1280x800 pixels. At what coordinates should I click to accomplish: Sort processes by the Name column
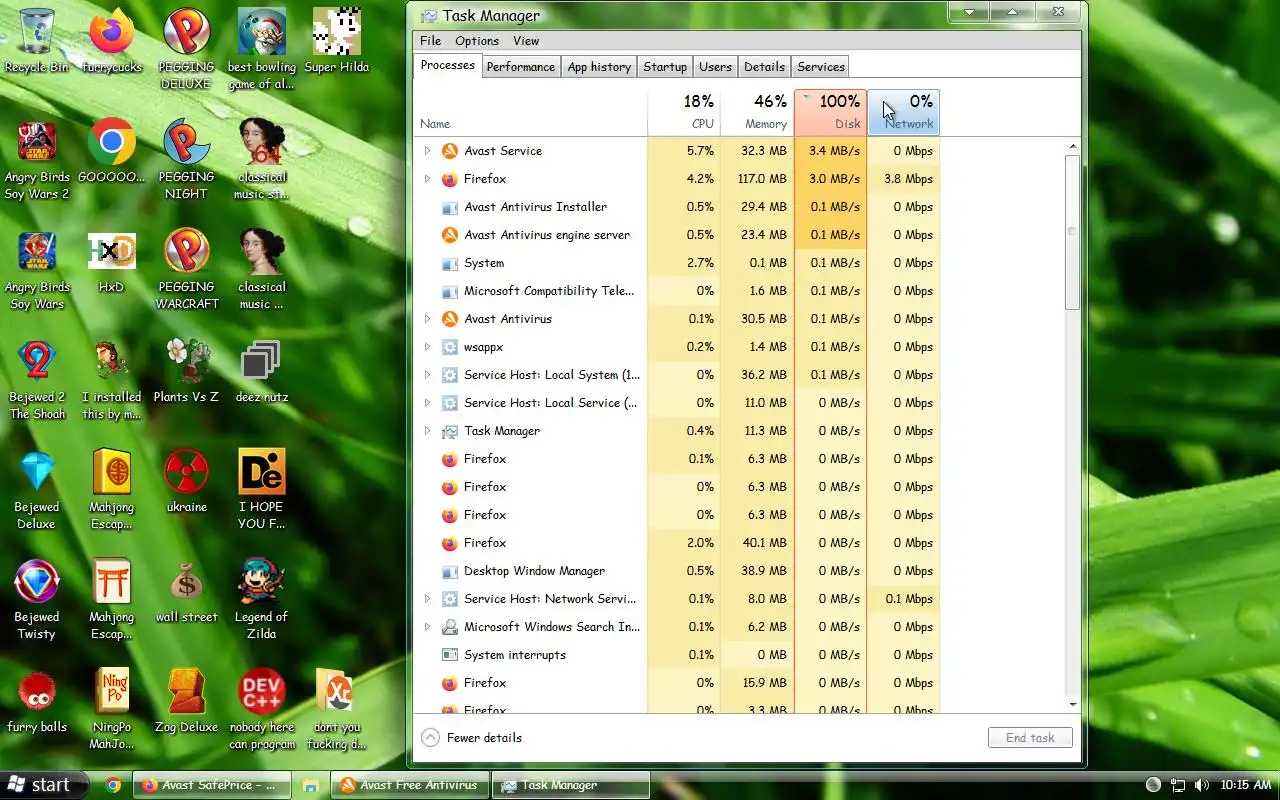pyautogui.click(x=531, y=112)
